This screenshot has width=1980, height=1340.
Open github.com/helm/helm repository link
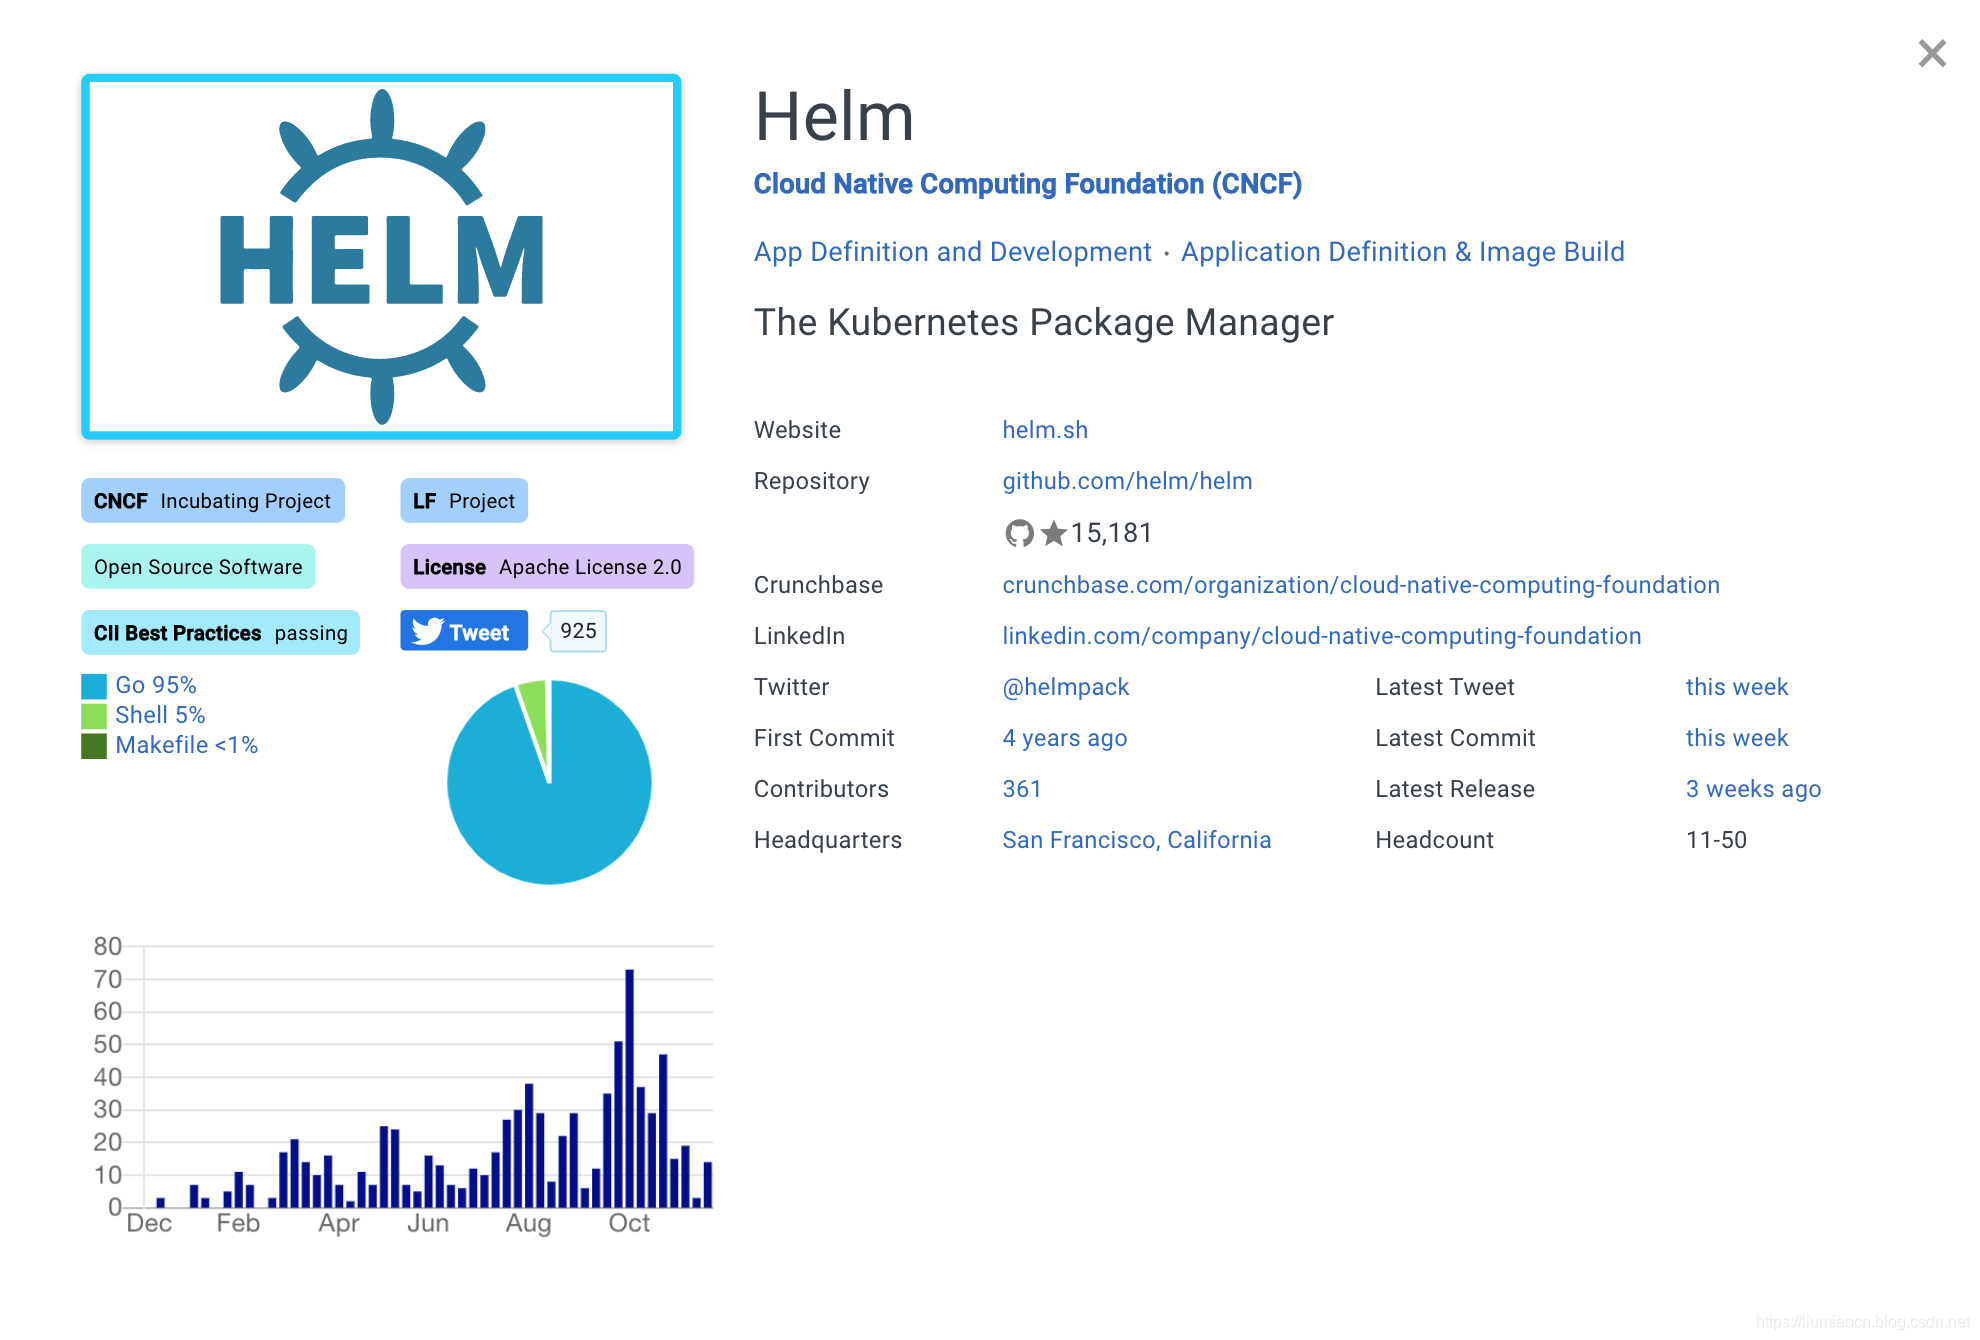tap(1127, 481)
